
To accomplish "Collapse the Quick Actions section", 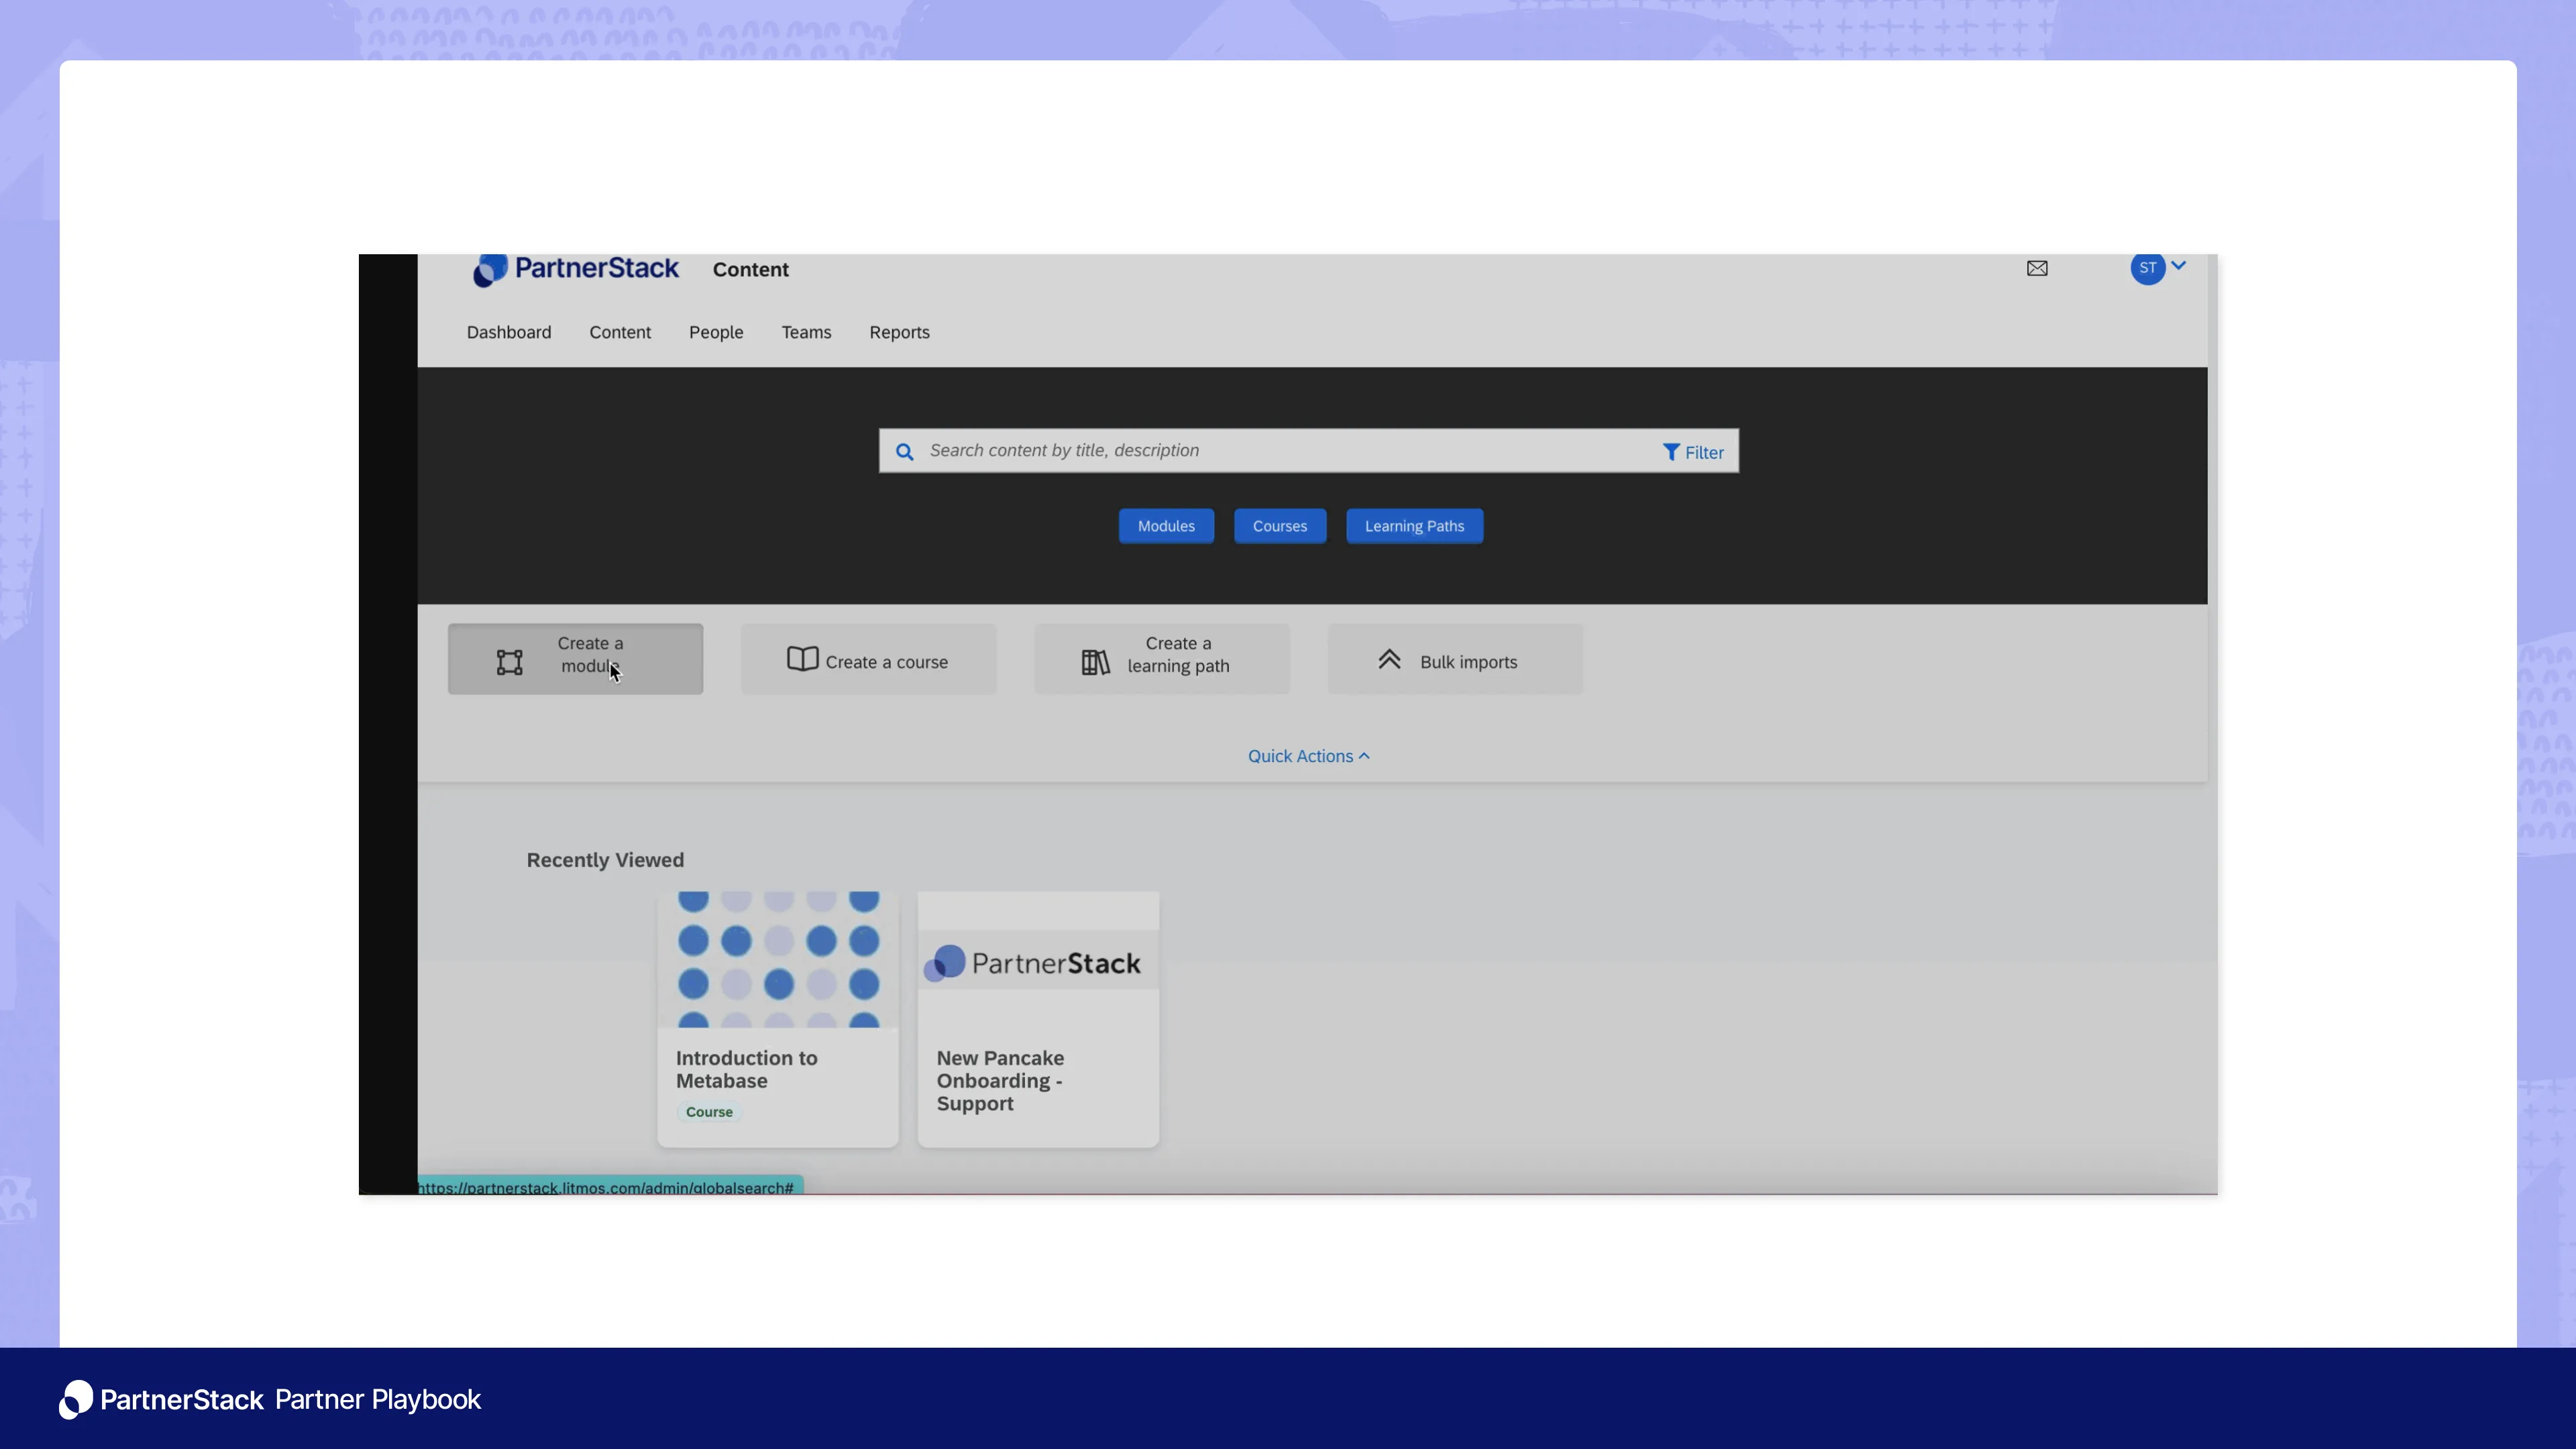I will (1308, 757).
